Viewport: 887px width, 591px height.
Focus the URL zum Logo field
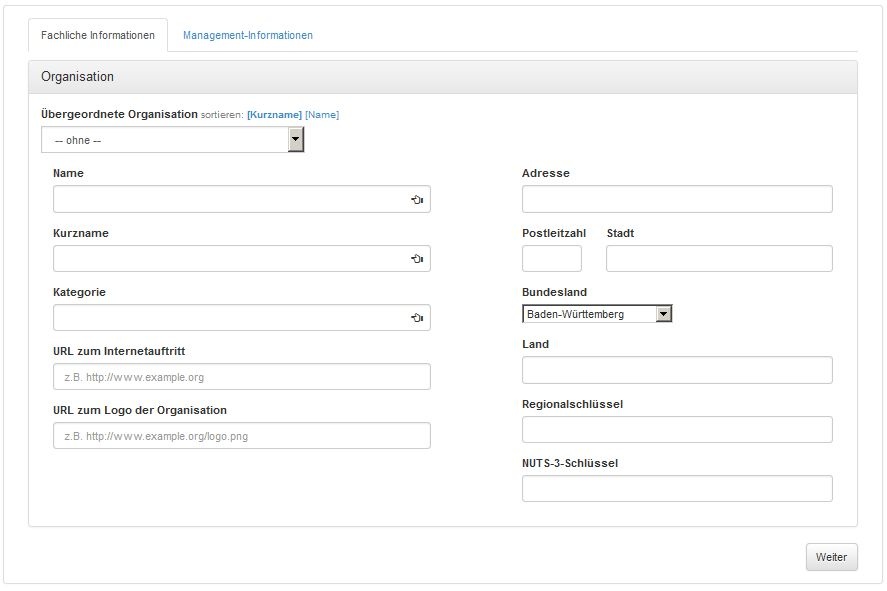[x=241, y=436]
